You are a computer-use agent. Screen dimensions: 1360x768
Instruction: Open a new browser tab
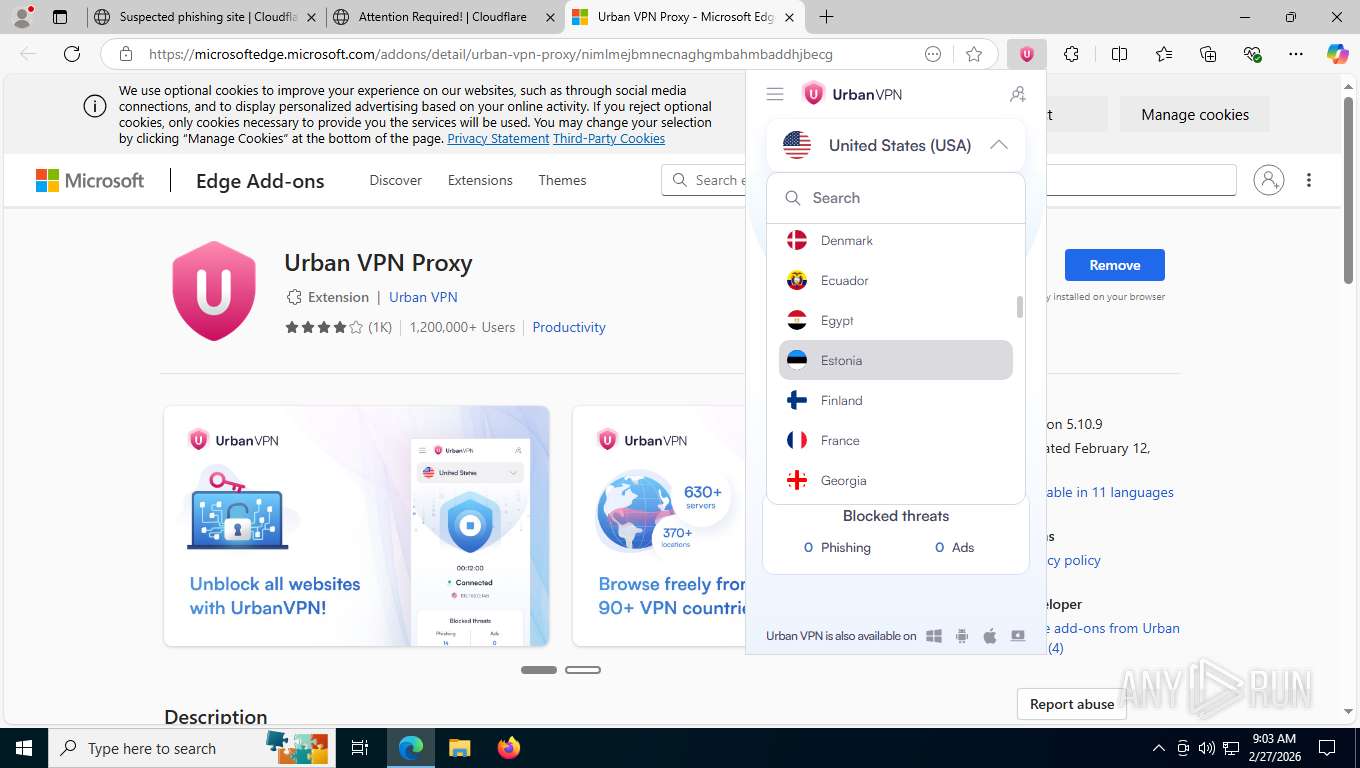pyautogui.click(x=826, y=17)
